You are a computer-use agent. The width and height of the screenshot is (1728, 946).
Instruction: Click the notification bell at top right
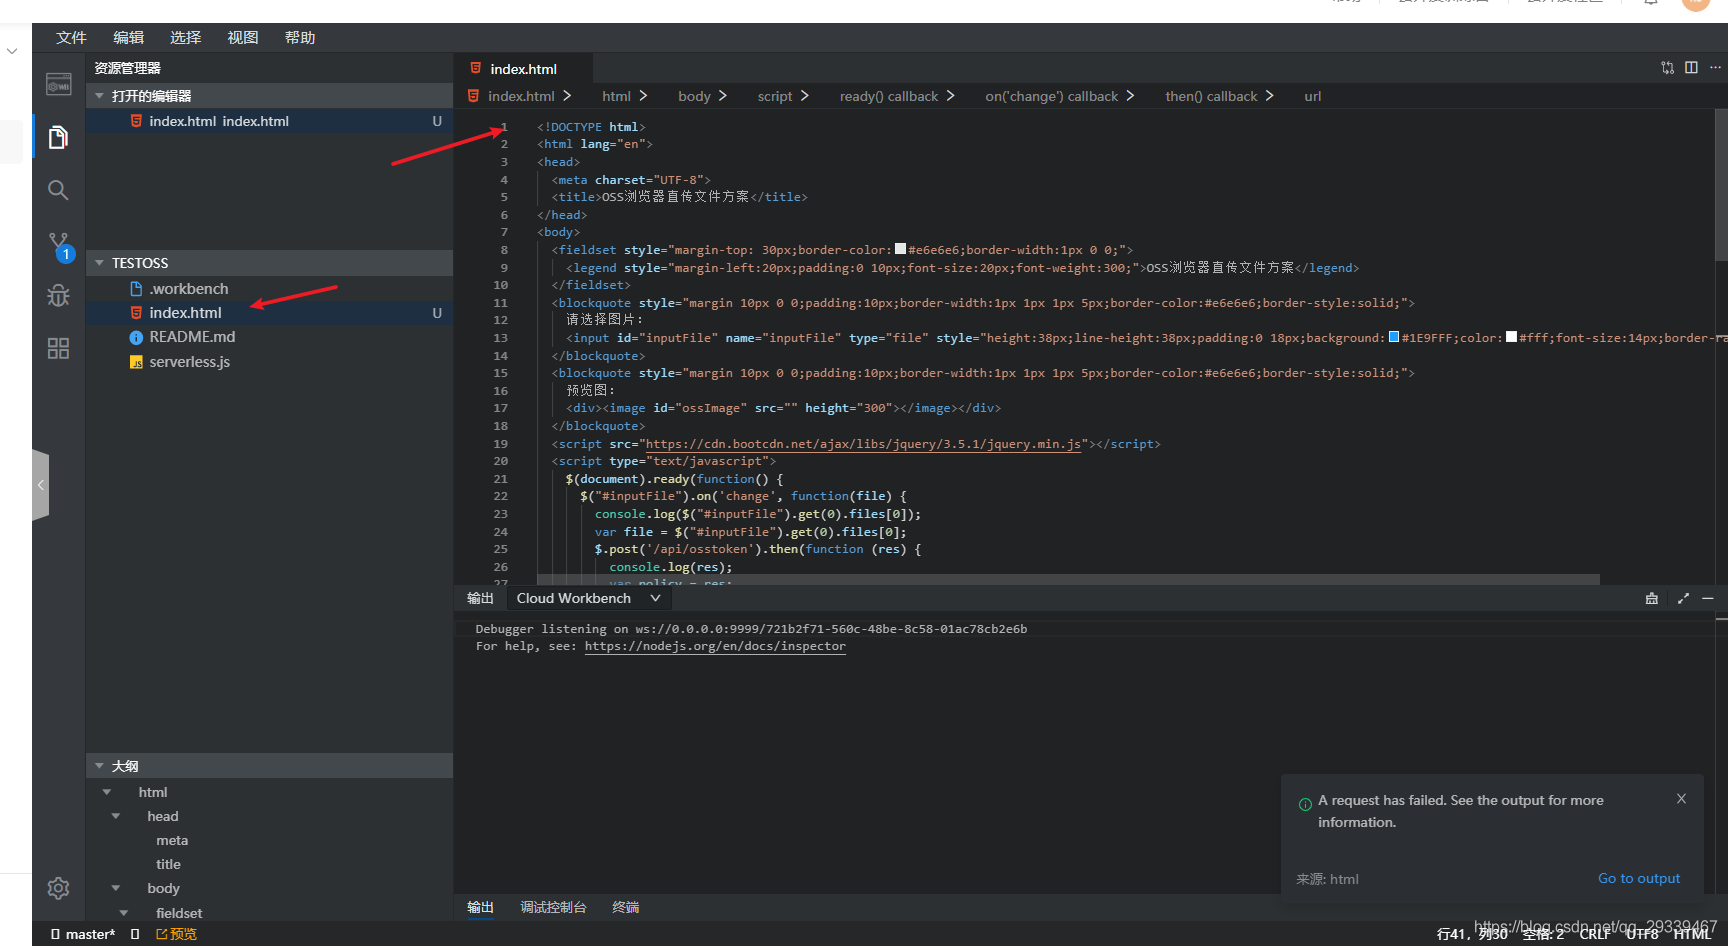1651,2
